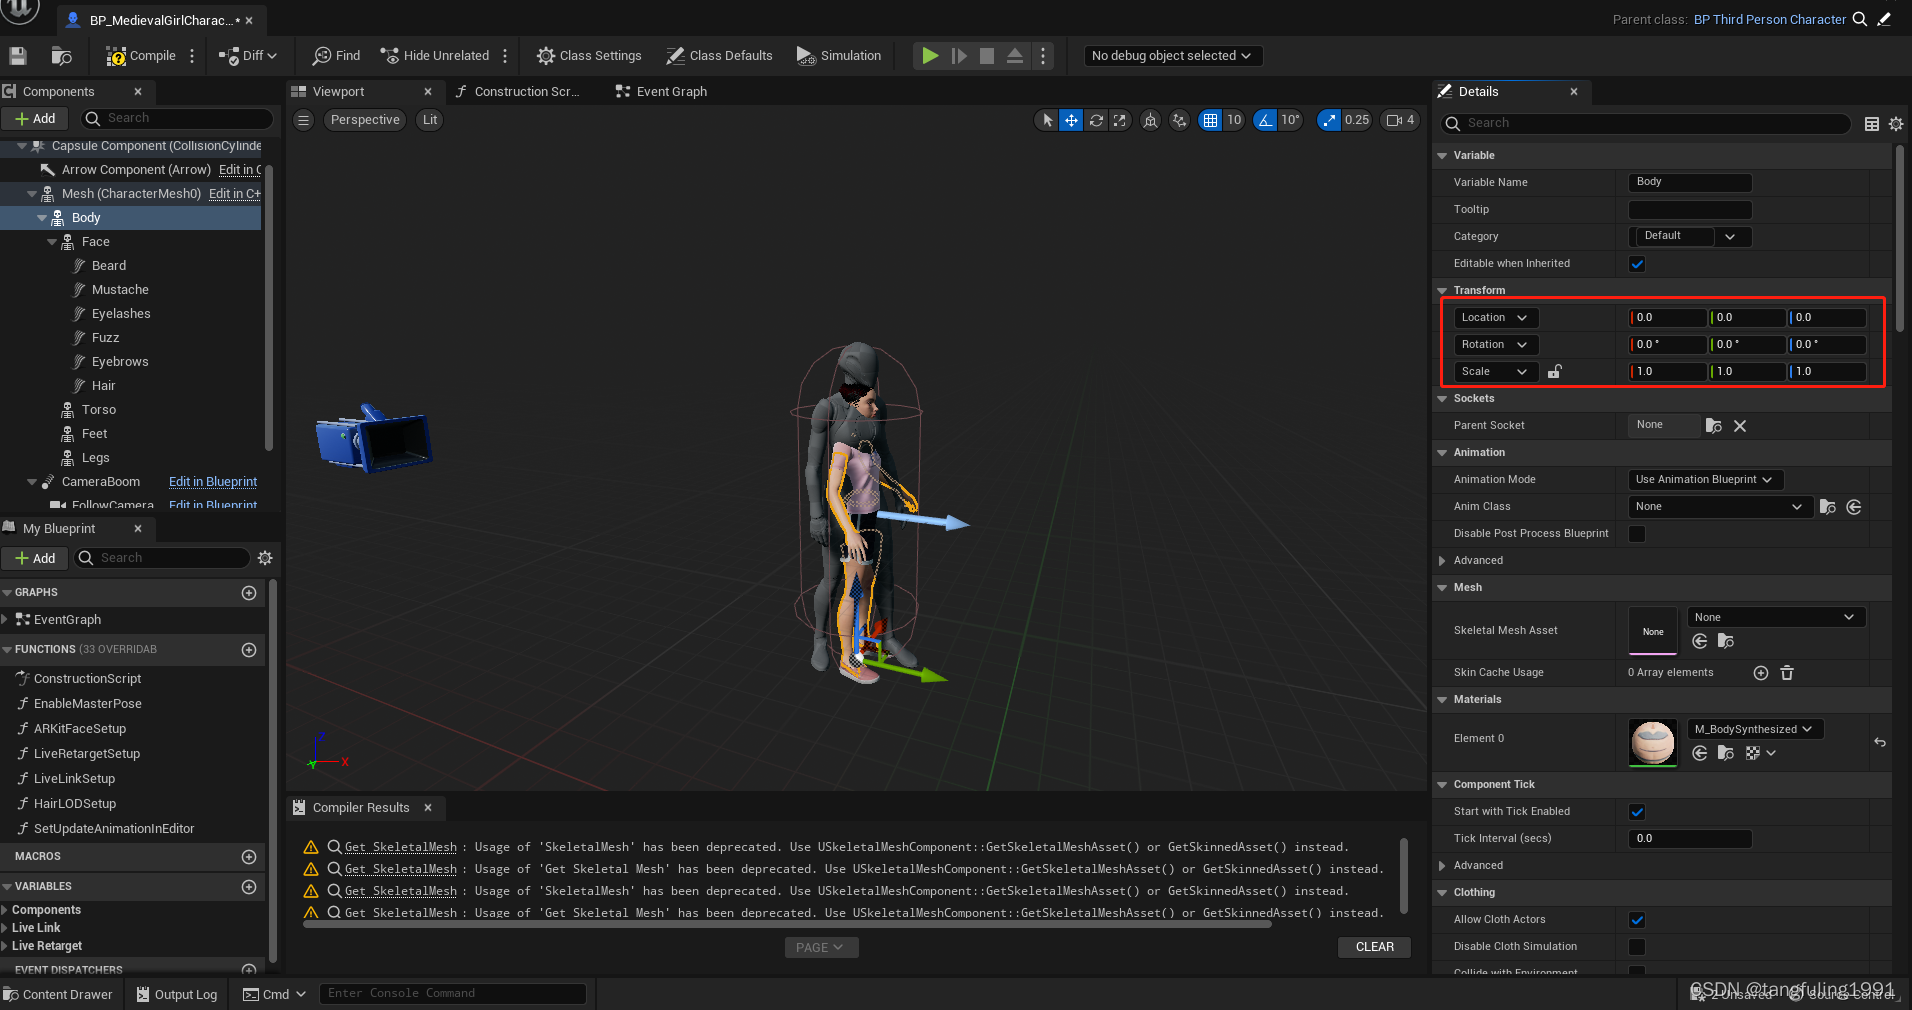The height and width of the screenshot is (1010, 1912).
Task: Toggle world/local coordinate system icon
Action: [x=1151, y=120]
